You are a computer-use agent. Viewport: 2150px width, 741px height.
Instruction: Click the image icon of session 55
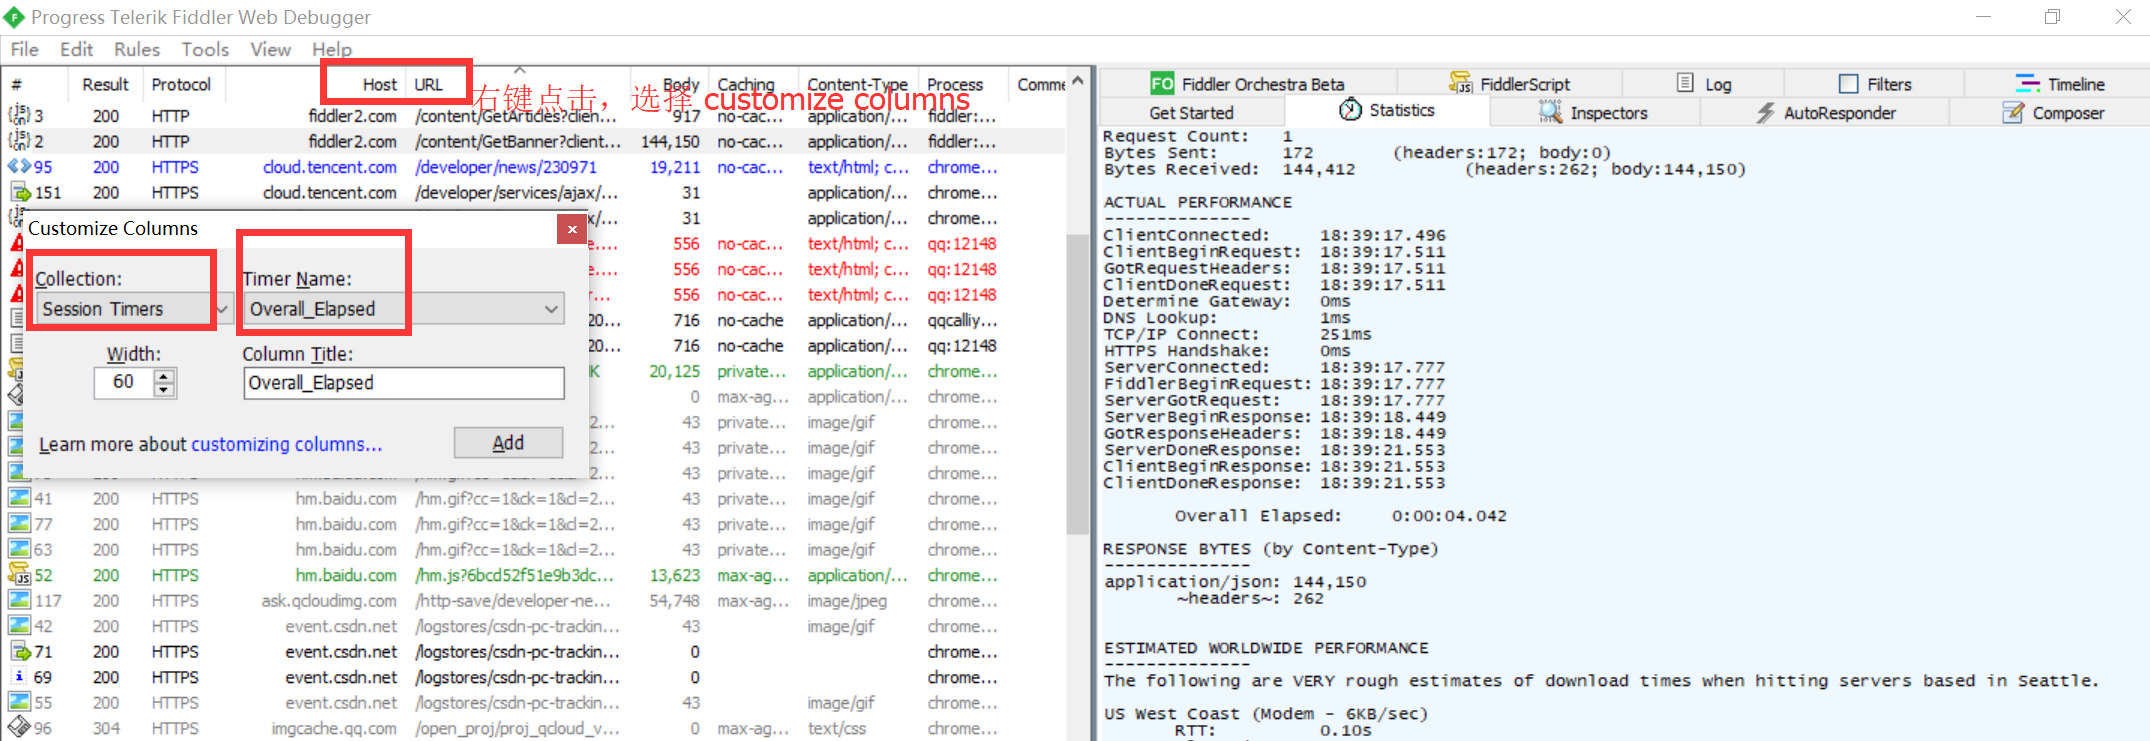pos(19,702)
